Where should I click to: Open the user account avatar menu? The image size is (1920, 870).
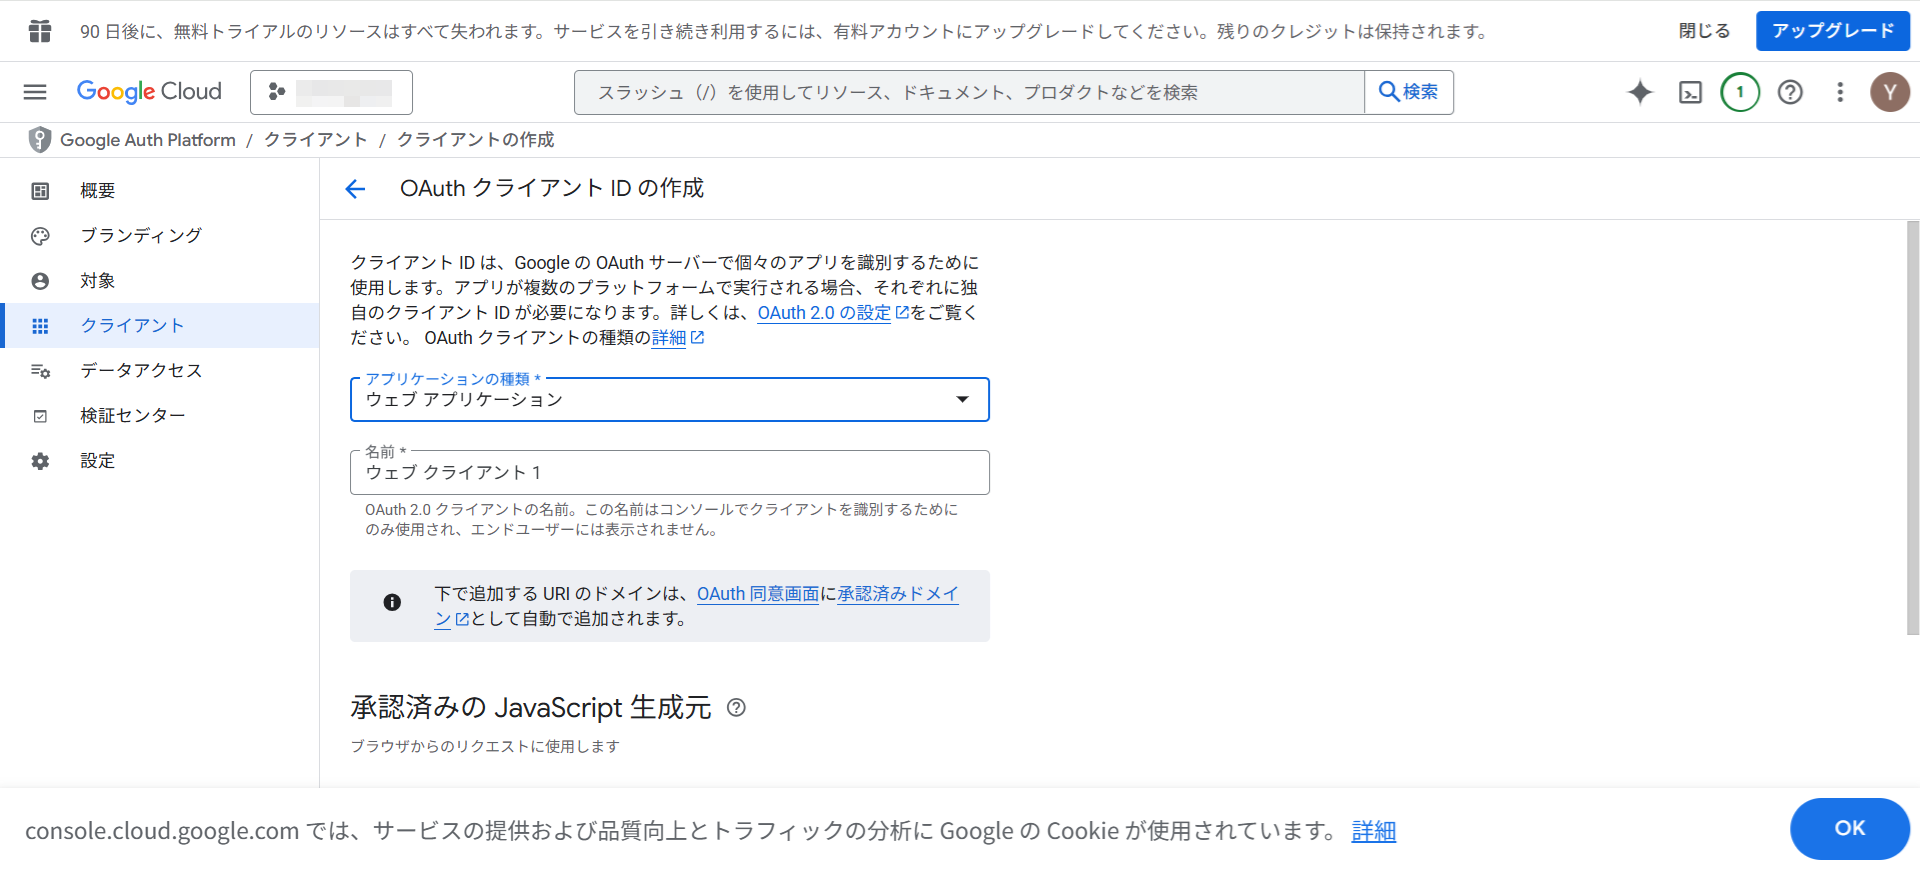point(1889,92)
